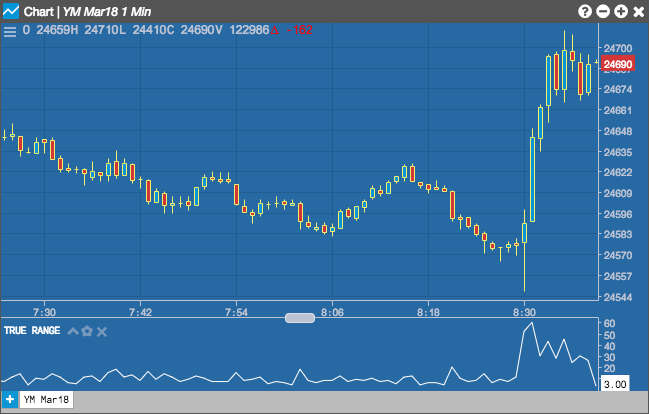649x414 pixels.
Task: Click the open value 24659
Action: point(51,30)
